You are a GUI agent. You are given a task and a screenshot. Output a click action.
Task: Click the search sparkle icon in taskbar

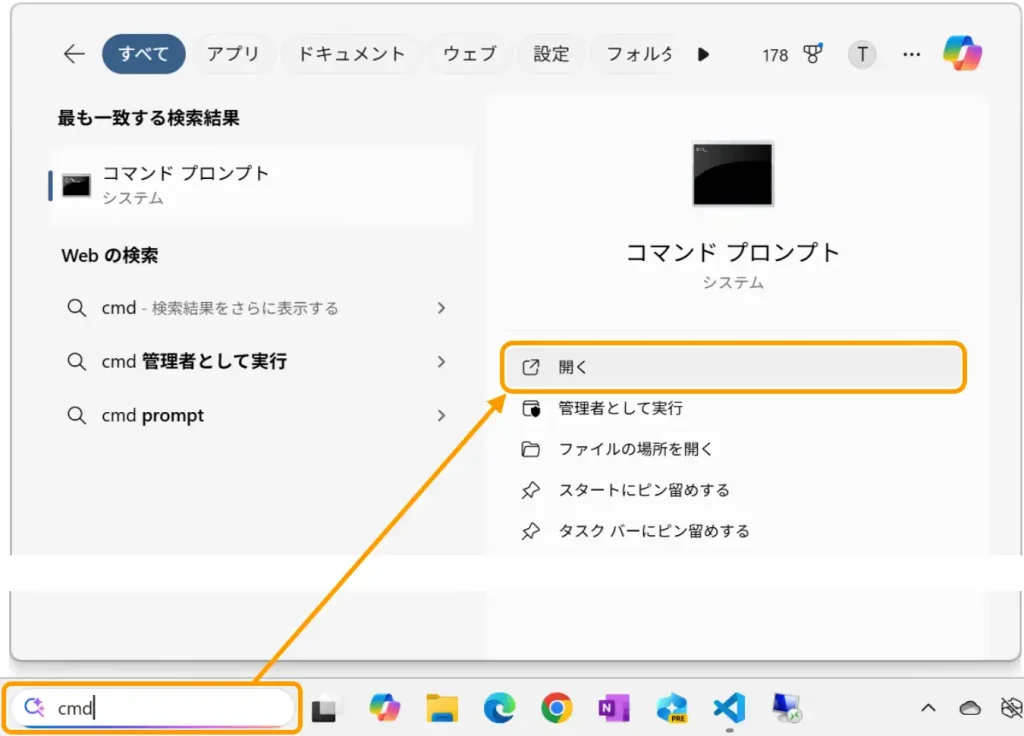click(34, 707)
